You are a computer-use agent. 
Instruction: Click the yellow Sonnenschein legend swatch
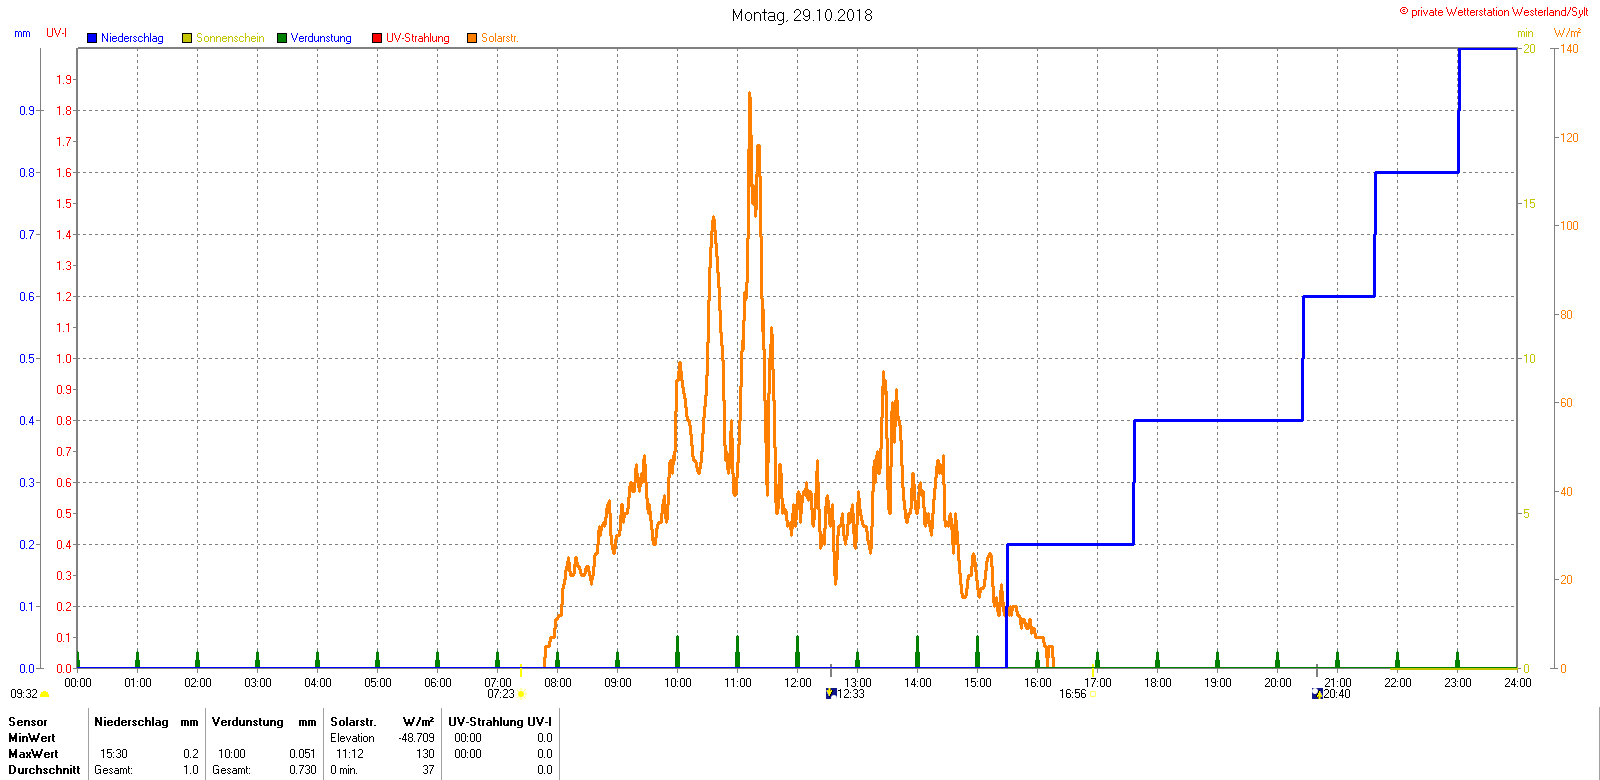(x=187, y=38)
